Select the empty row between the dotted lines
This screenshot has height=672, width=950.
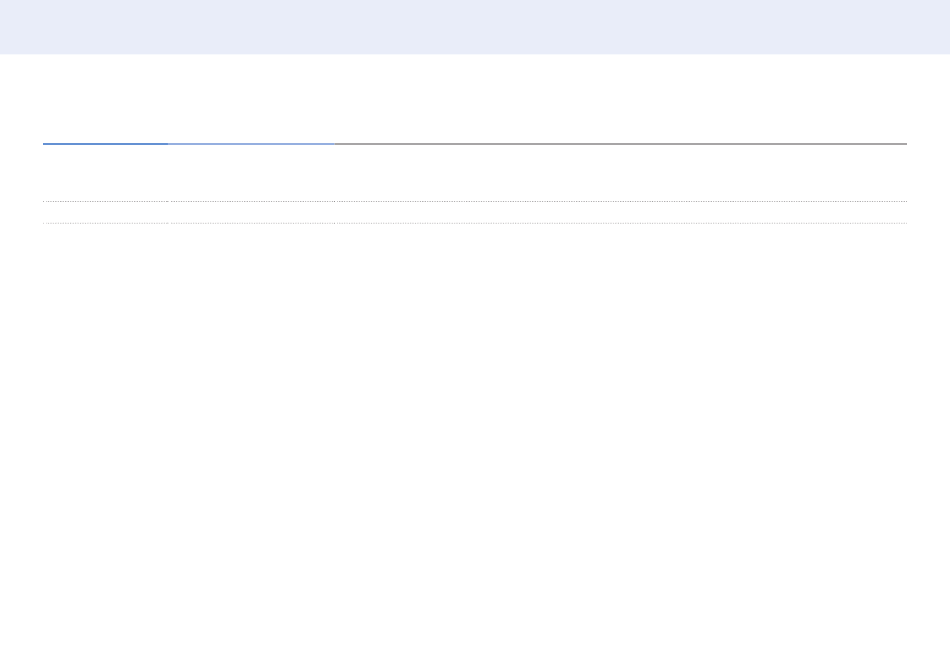[x=475, y=213]
